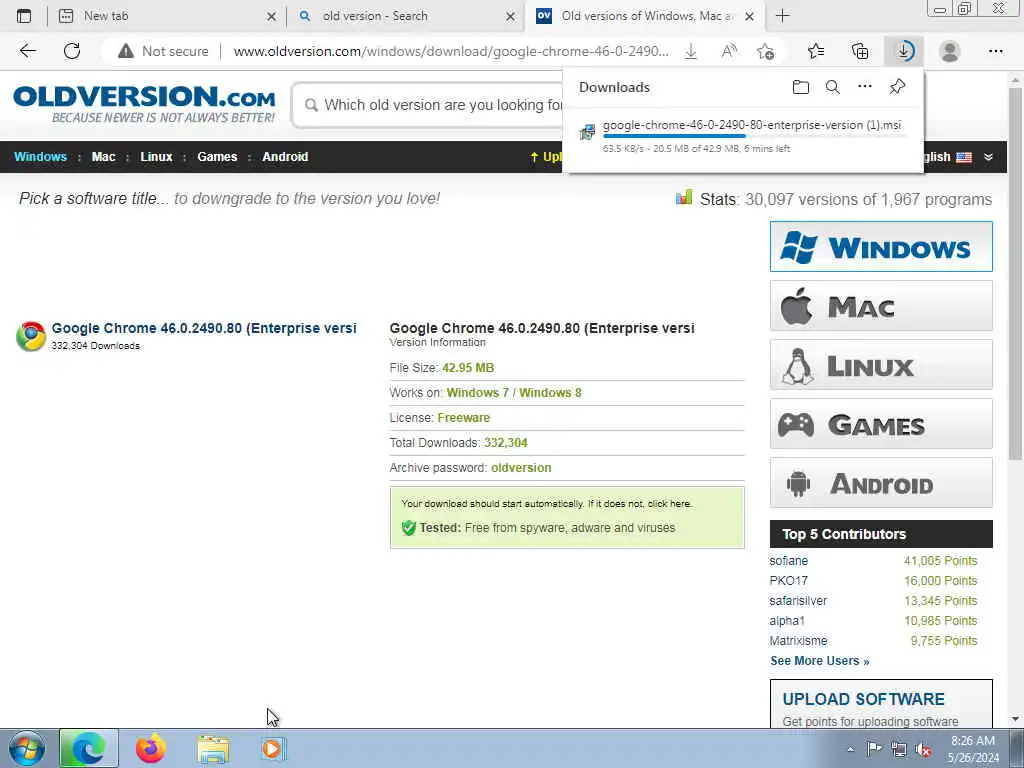Image resolution: width=1024 pixels, height=768 pixels.
Task: Click the Windows category banner
Action: [x=881, y=246]
